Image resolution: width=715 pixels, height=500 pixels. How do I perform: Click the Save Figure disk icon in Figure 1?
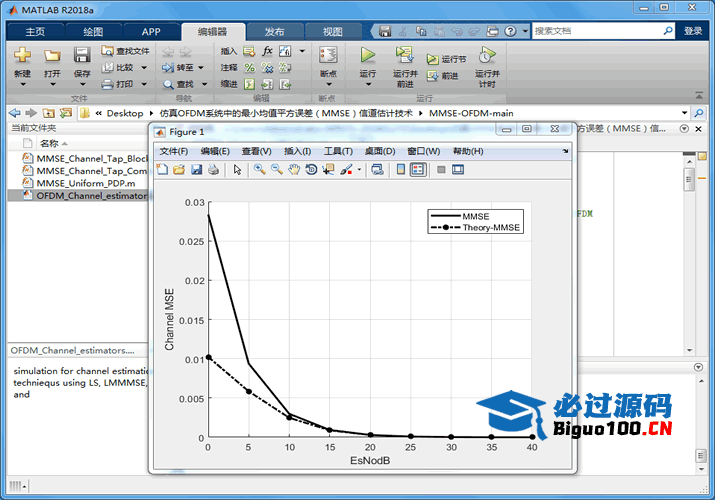(197, 170)
